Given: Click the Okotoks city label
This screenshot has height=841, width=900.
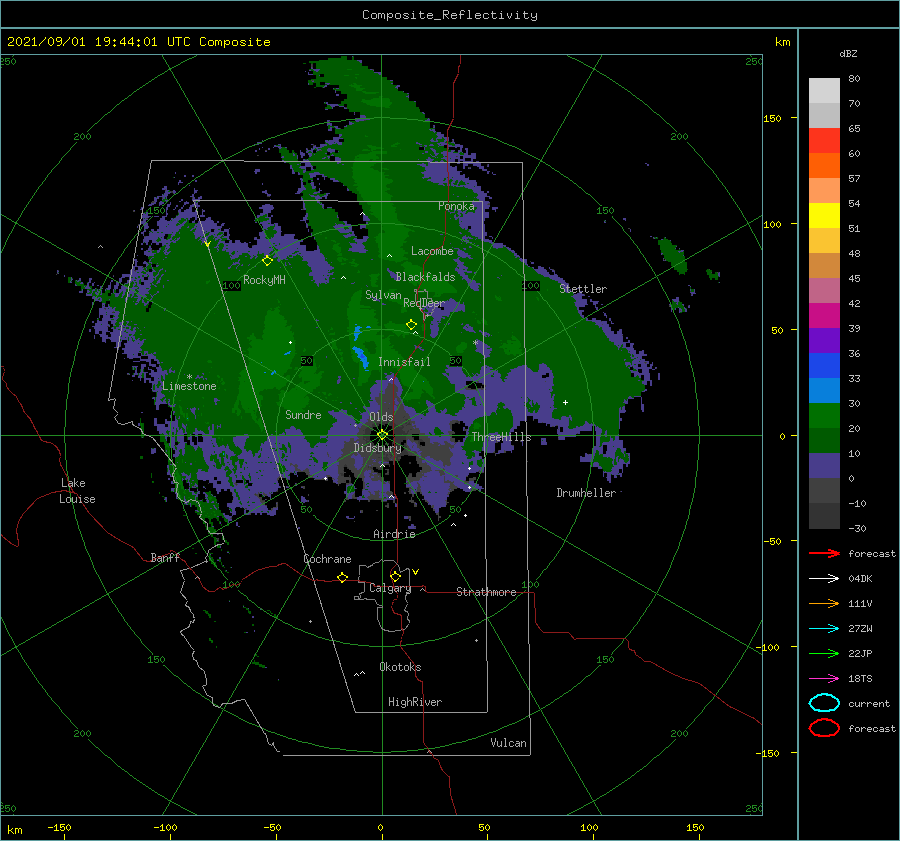Looking at the screenshot, I should pyautogui.click(x=400, y=667).
